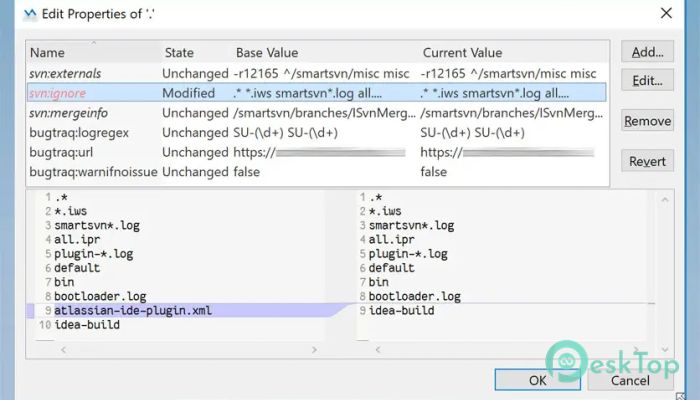Remove the selected property
This screenshot has height=400, width=700.
pyautogui.click(x=647, y=121)
